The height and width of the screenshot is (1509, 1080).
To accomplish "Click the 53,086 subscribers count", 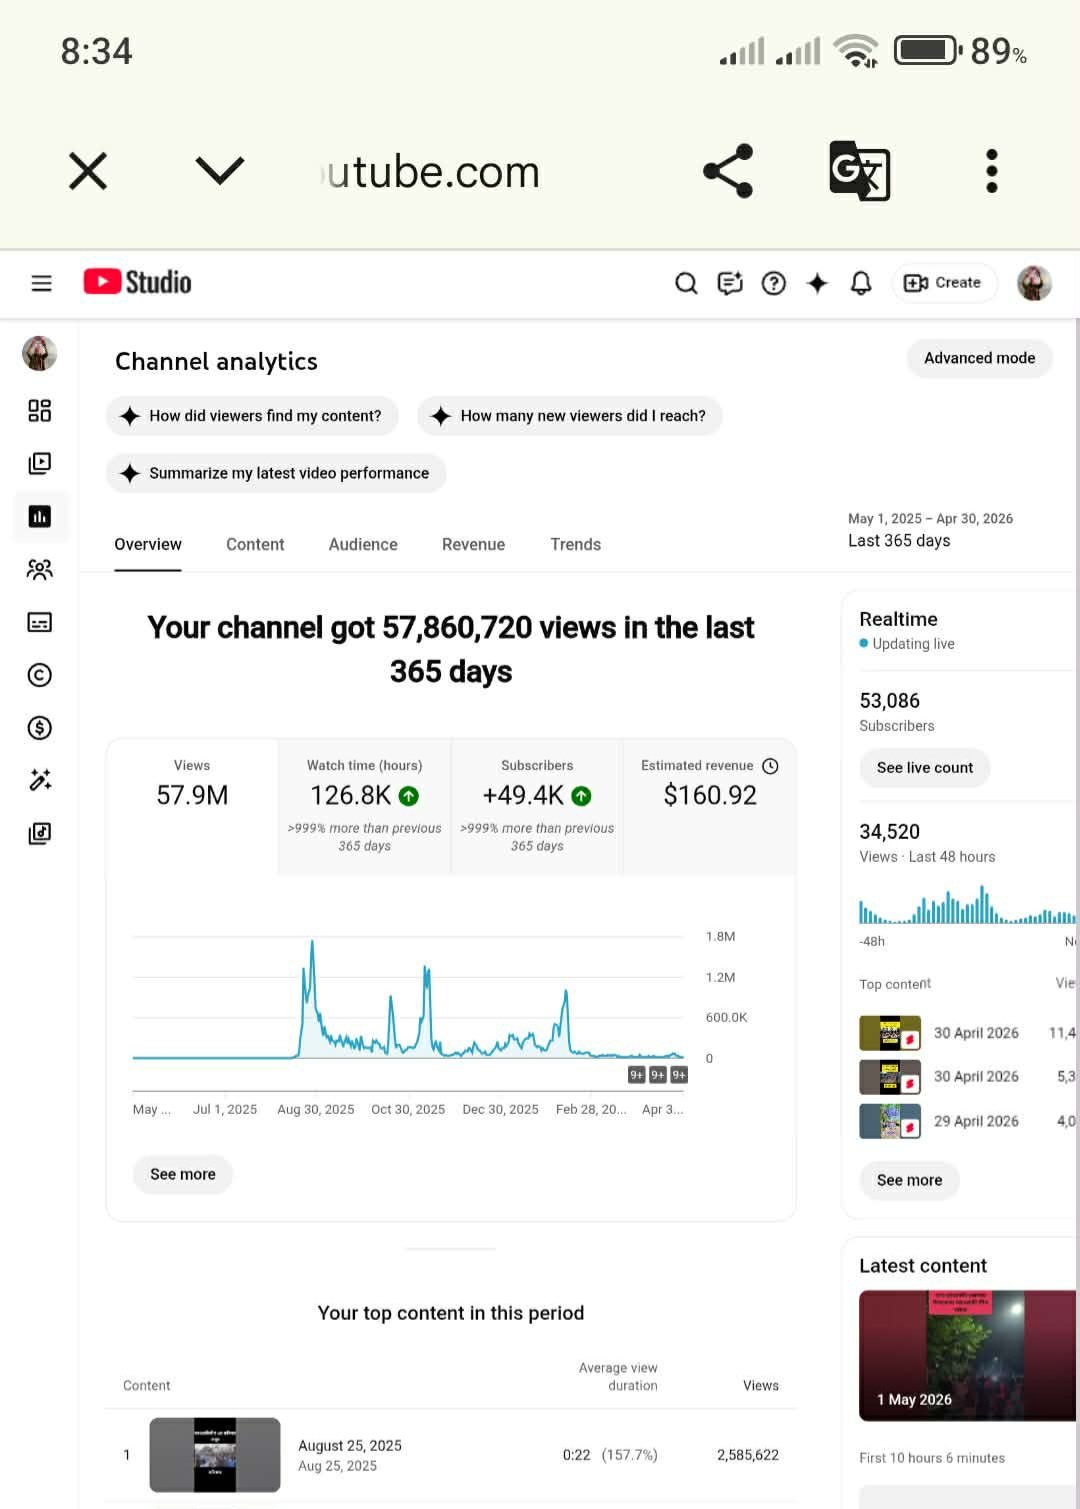I will (x=889, y=701).
